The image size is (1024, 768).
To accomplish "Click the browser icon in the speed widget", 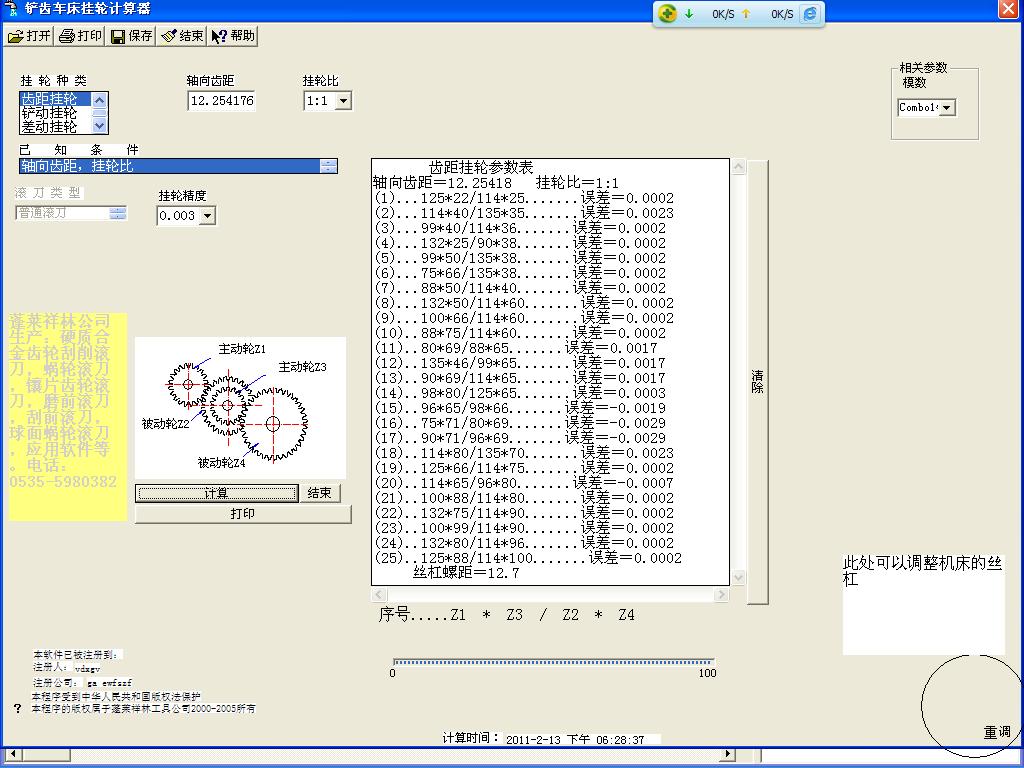I will tap(810, 13).
